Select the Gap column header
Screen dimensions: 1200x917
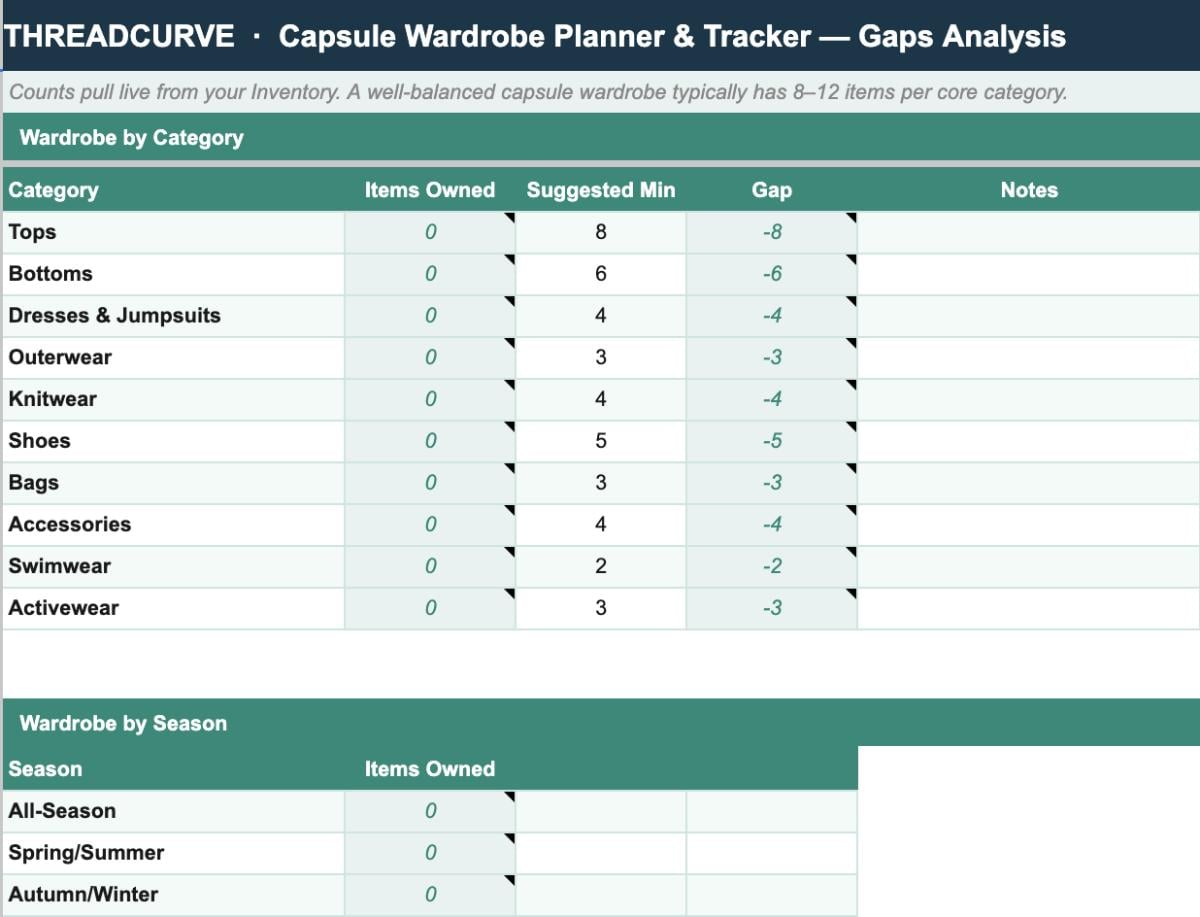(770, 190)
